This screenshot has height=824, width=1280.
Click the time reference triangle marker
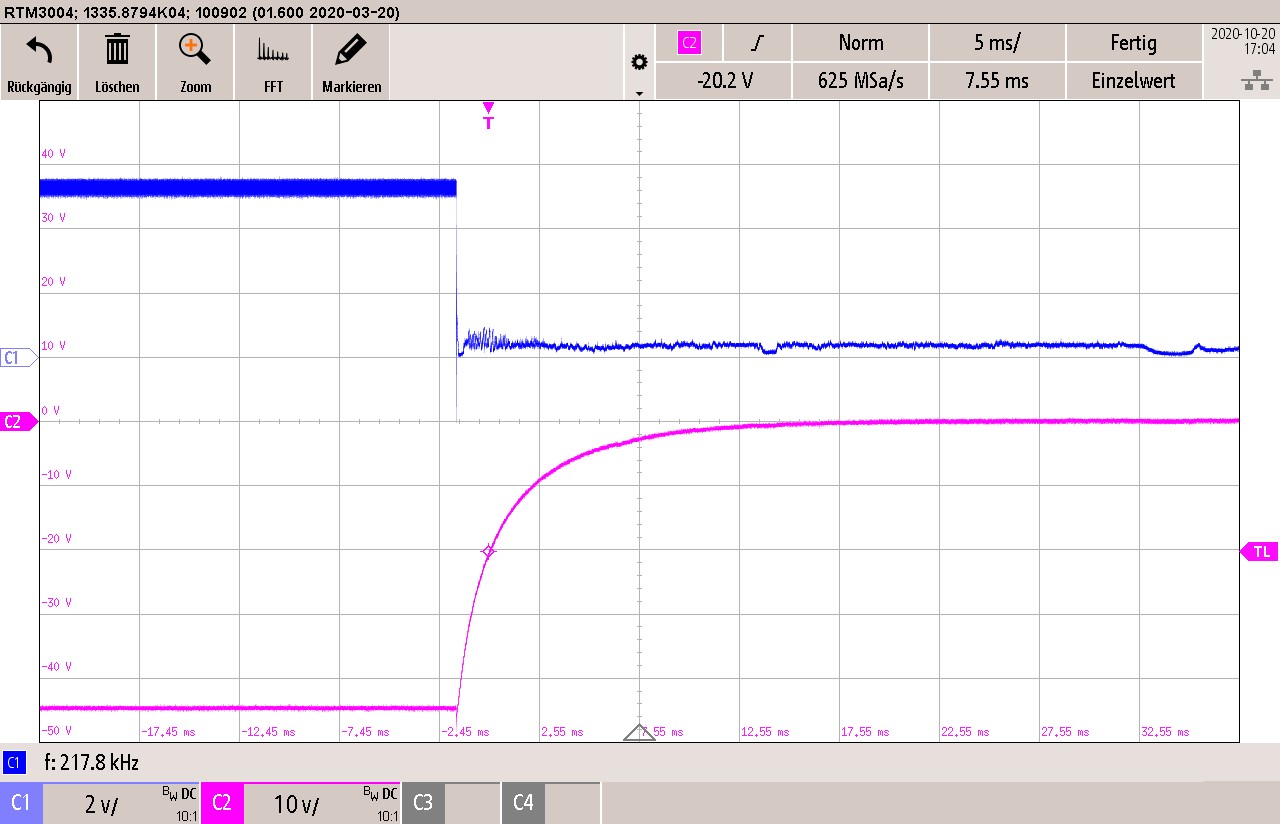tap(639, 732)
